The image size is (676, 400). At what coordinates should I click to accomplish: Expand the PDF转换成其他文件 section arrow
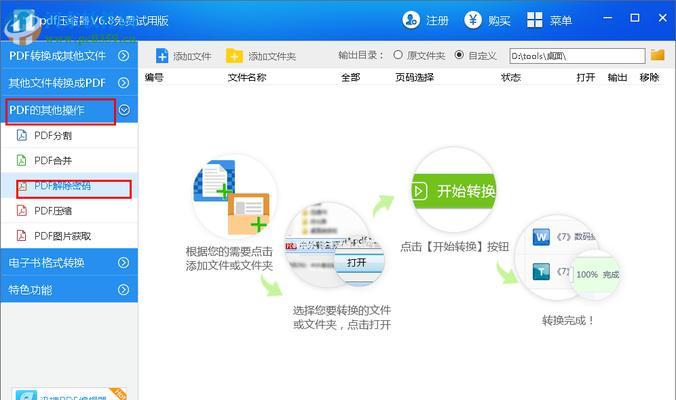(x=124, y=56)
